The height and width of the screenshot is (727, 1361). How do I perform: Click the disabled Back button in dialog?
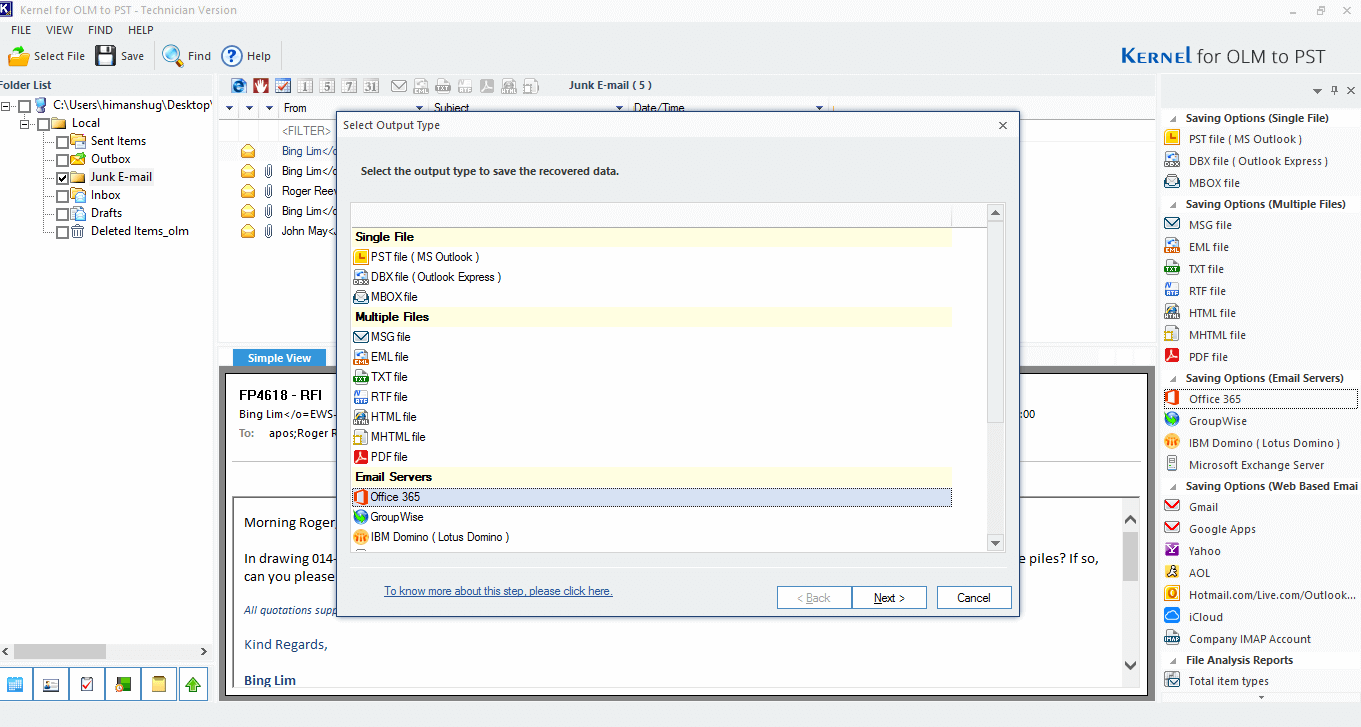[x=814, y=598]
